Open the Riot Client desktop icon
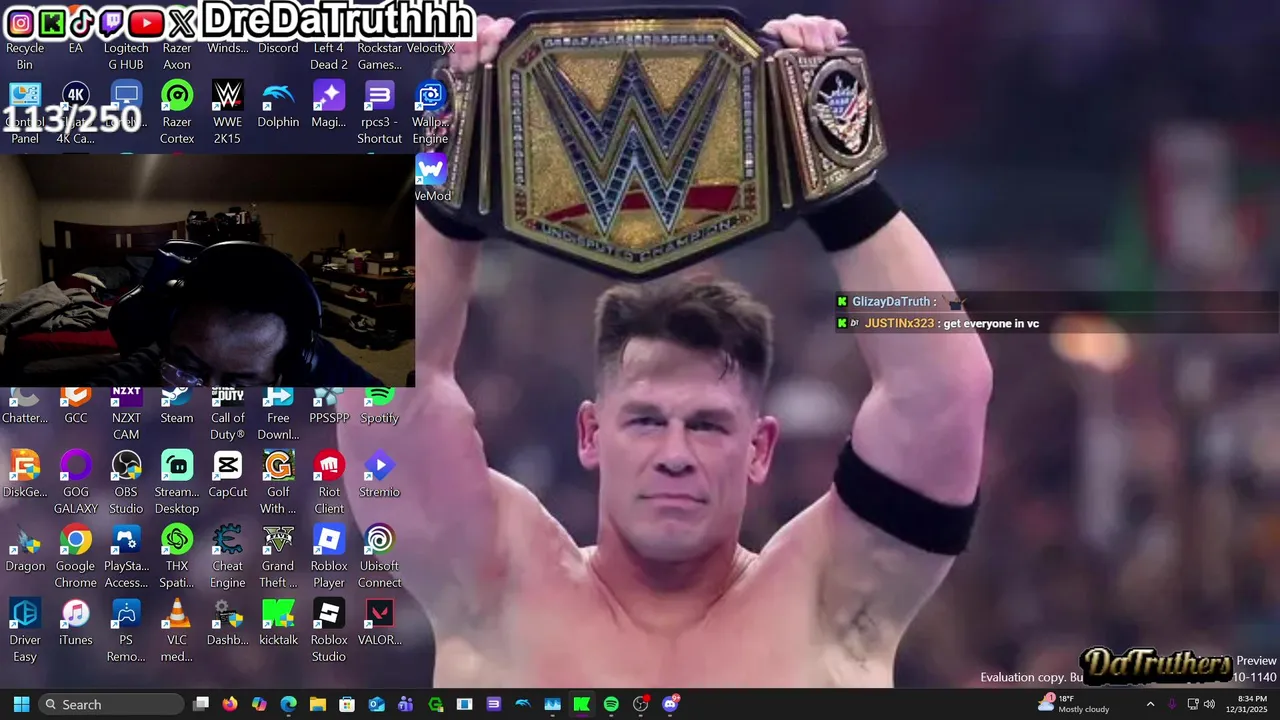This screenshot has height=720, width=1280. 329,482
